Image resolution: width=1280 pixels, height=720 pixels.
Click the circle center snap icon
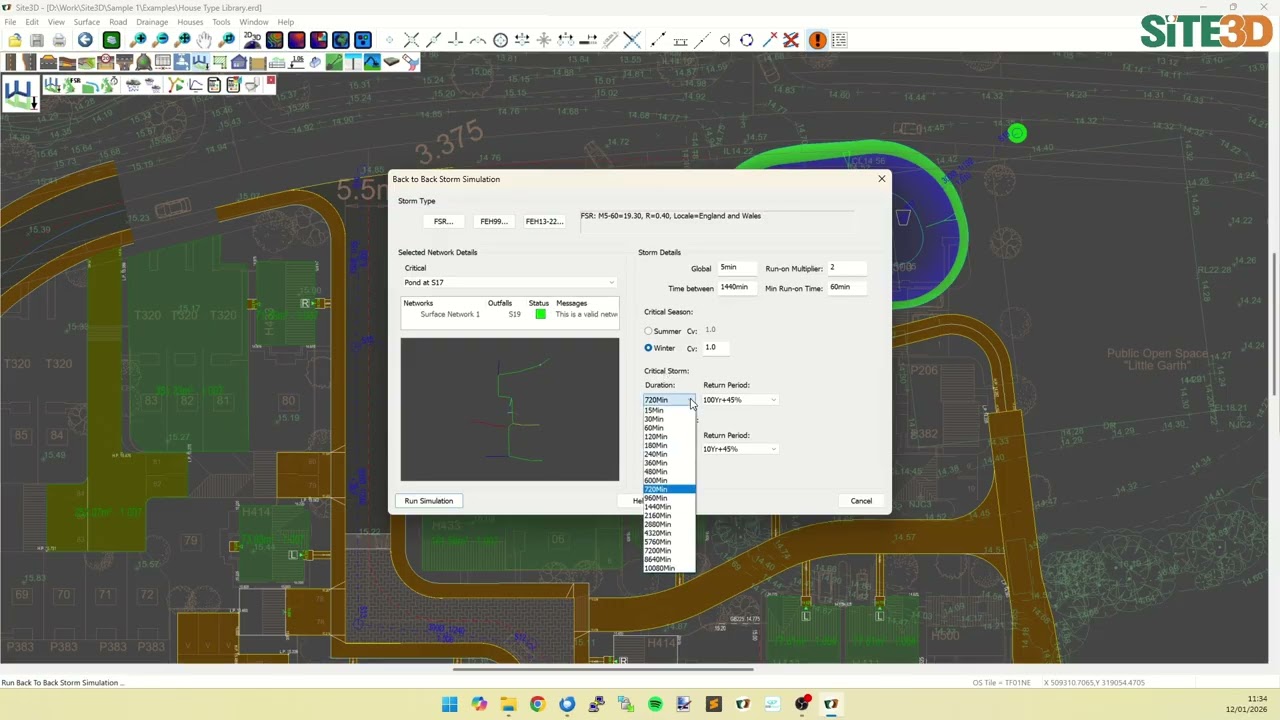501,40
